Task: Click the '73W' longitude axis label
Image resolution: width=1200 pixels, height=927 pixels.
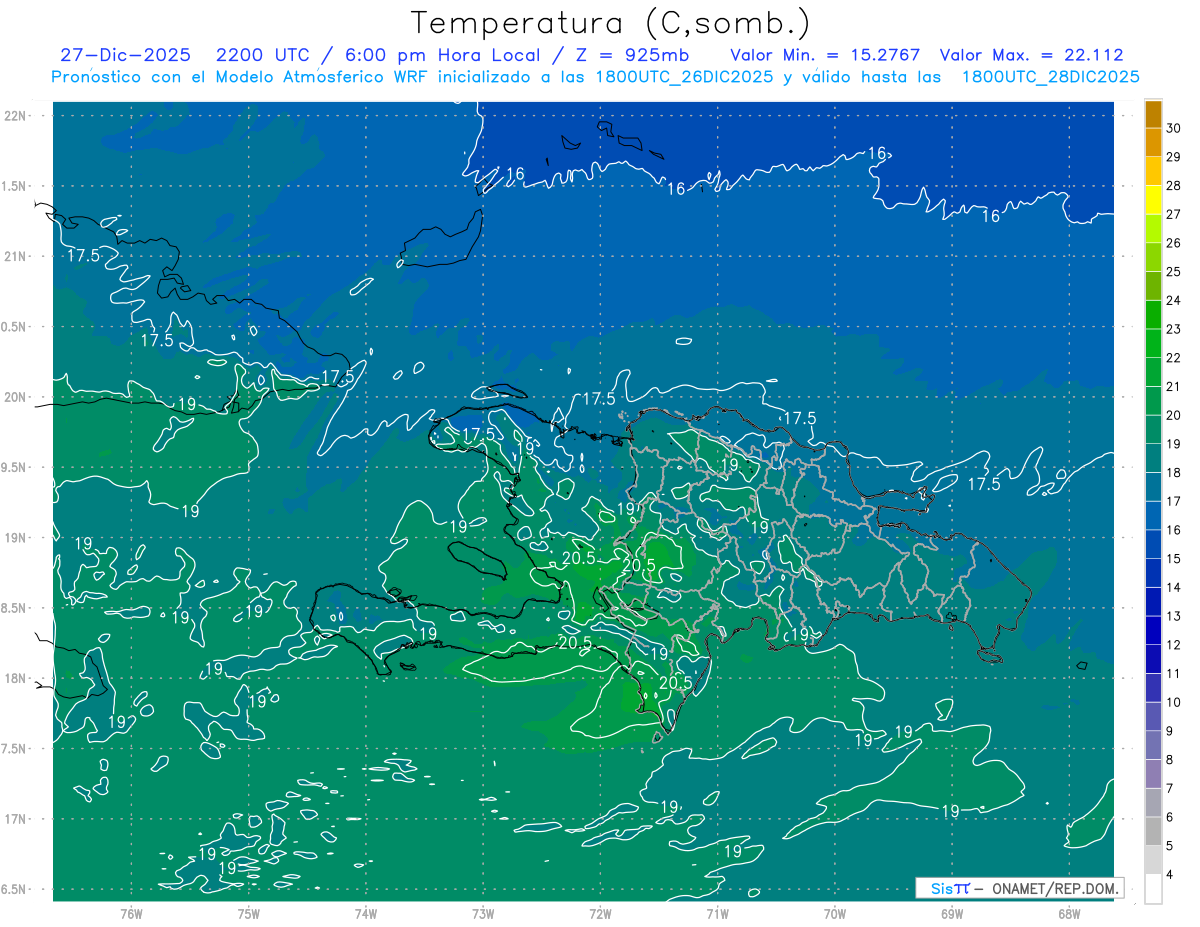Action: click(483, 913)
